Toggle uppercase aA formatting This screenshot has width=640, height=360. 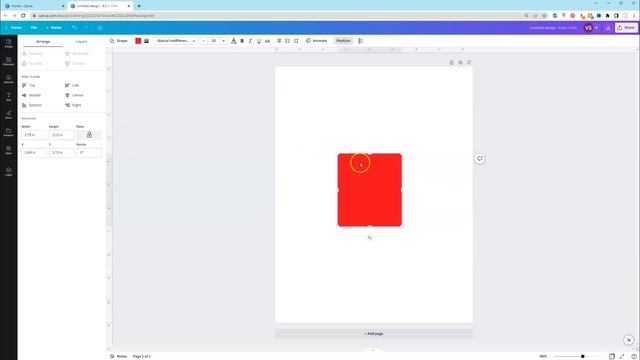click(x=267, y=41)
